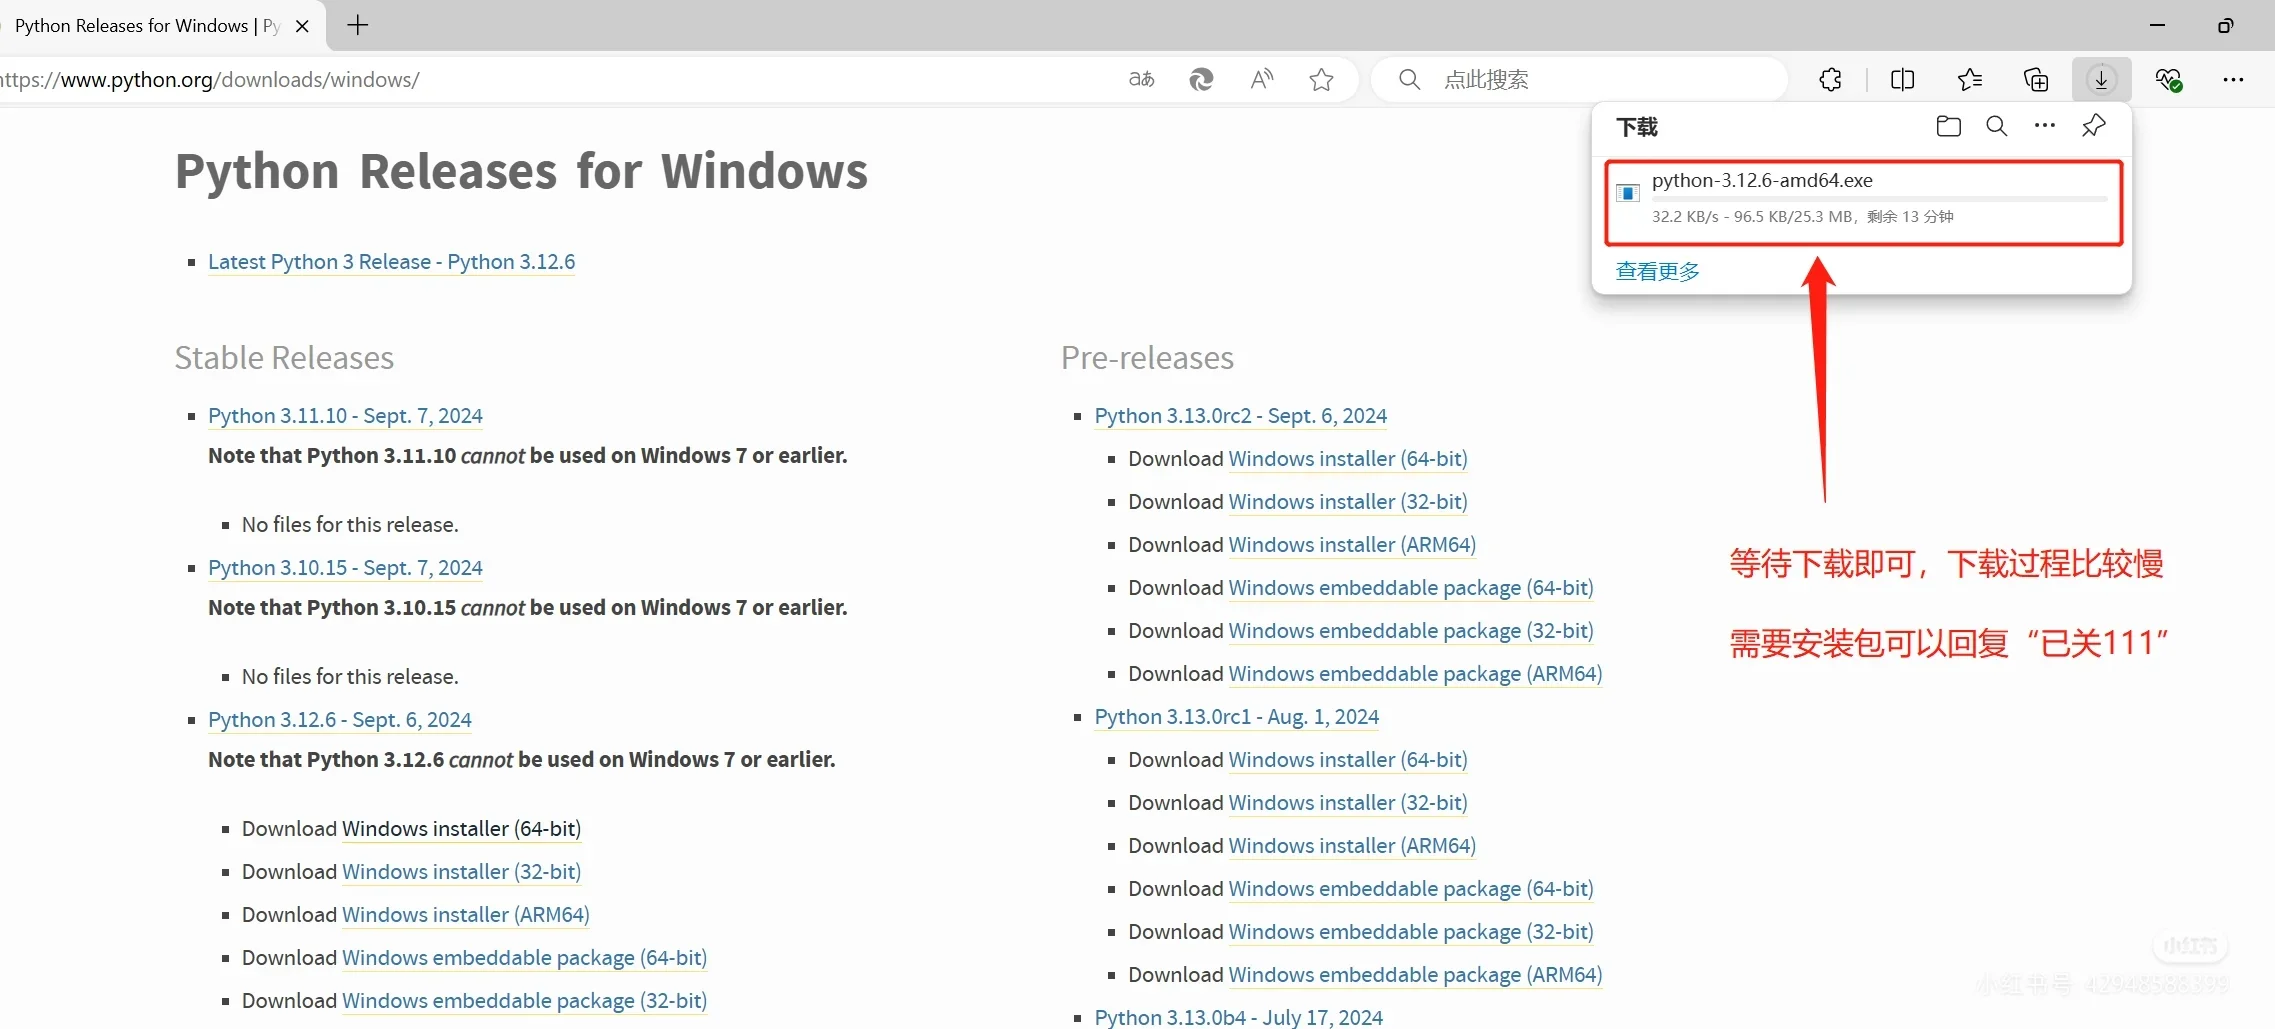The height and width of the screenshot is (1029, 2275).
Task: Download 3.13.0rc2 Windows installer (32-bit)
Action: point(1348,502)
